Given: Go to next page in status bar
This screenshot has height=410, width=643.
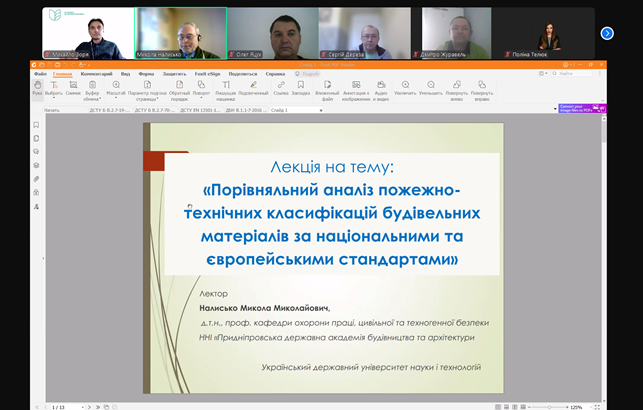Looking at the screenshot, I should 89,407.
